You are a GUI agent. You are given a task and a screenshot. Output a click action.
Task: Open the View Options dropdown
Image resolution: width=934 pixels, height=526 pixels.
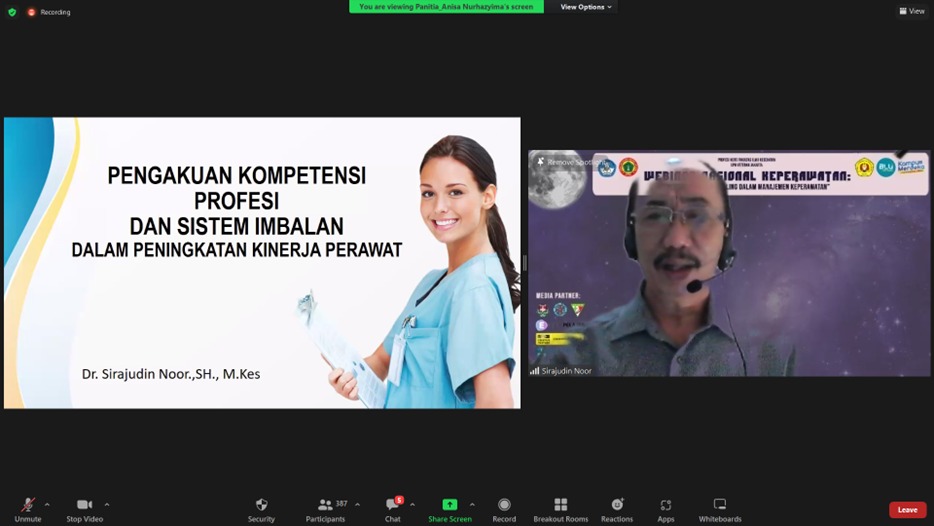point(585,7)
